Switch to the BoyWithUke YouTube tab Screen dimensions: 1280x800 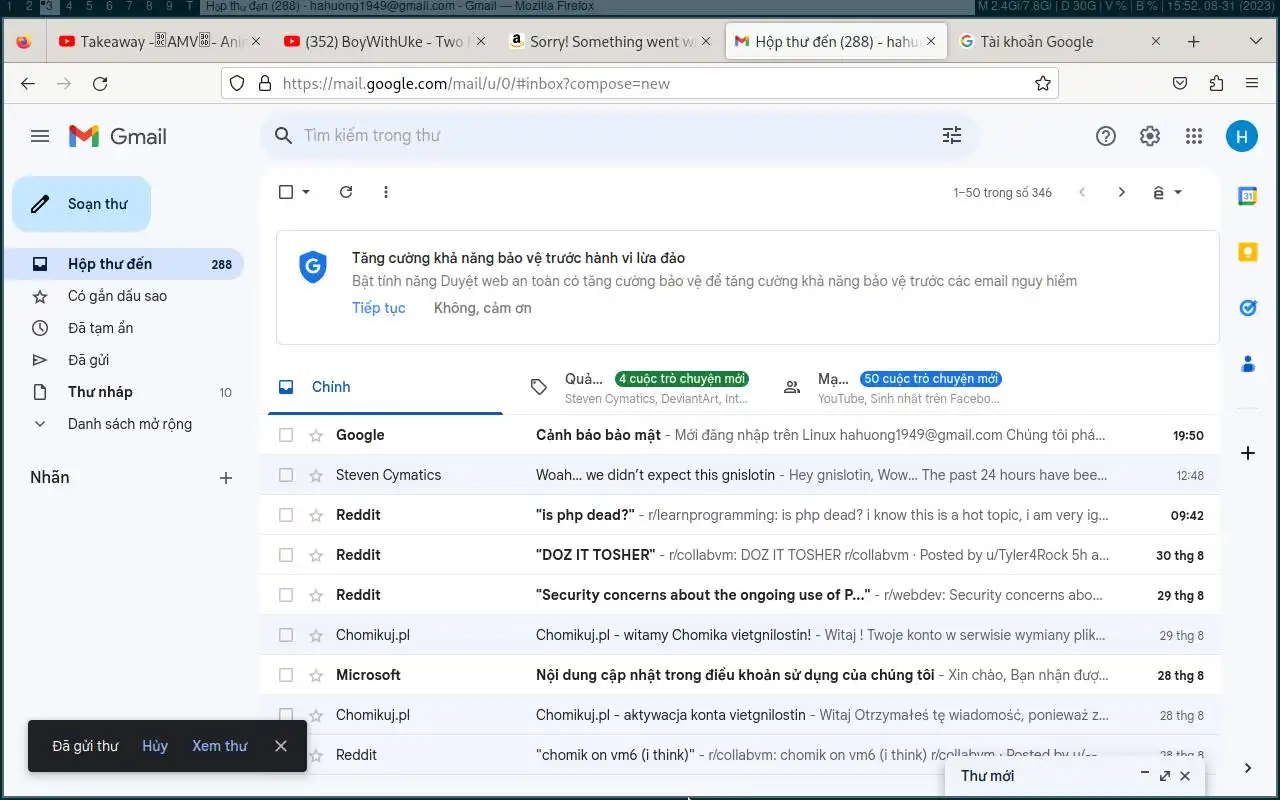coord(385,41)
